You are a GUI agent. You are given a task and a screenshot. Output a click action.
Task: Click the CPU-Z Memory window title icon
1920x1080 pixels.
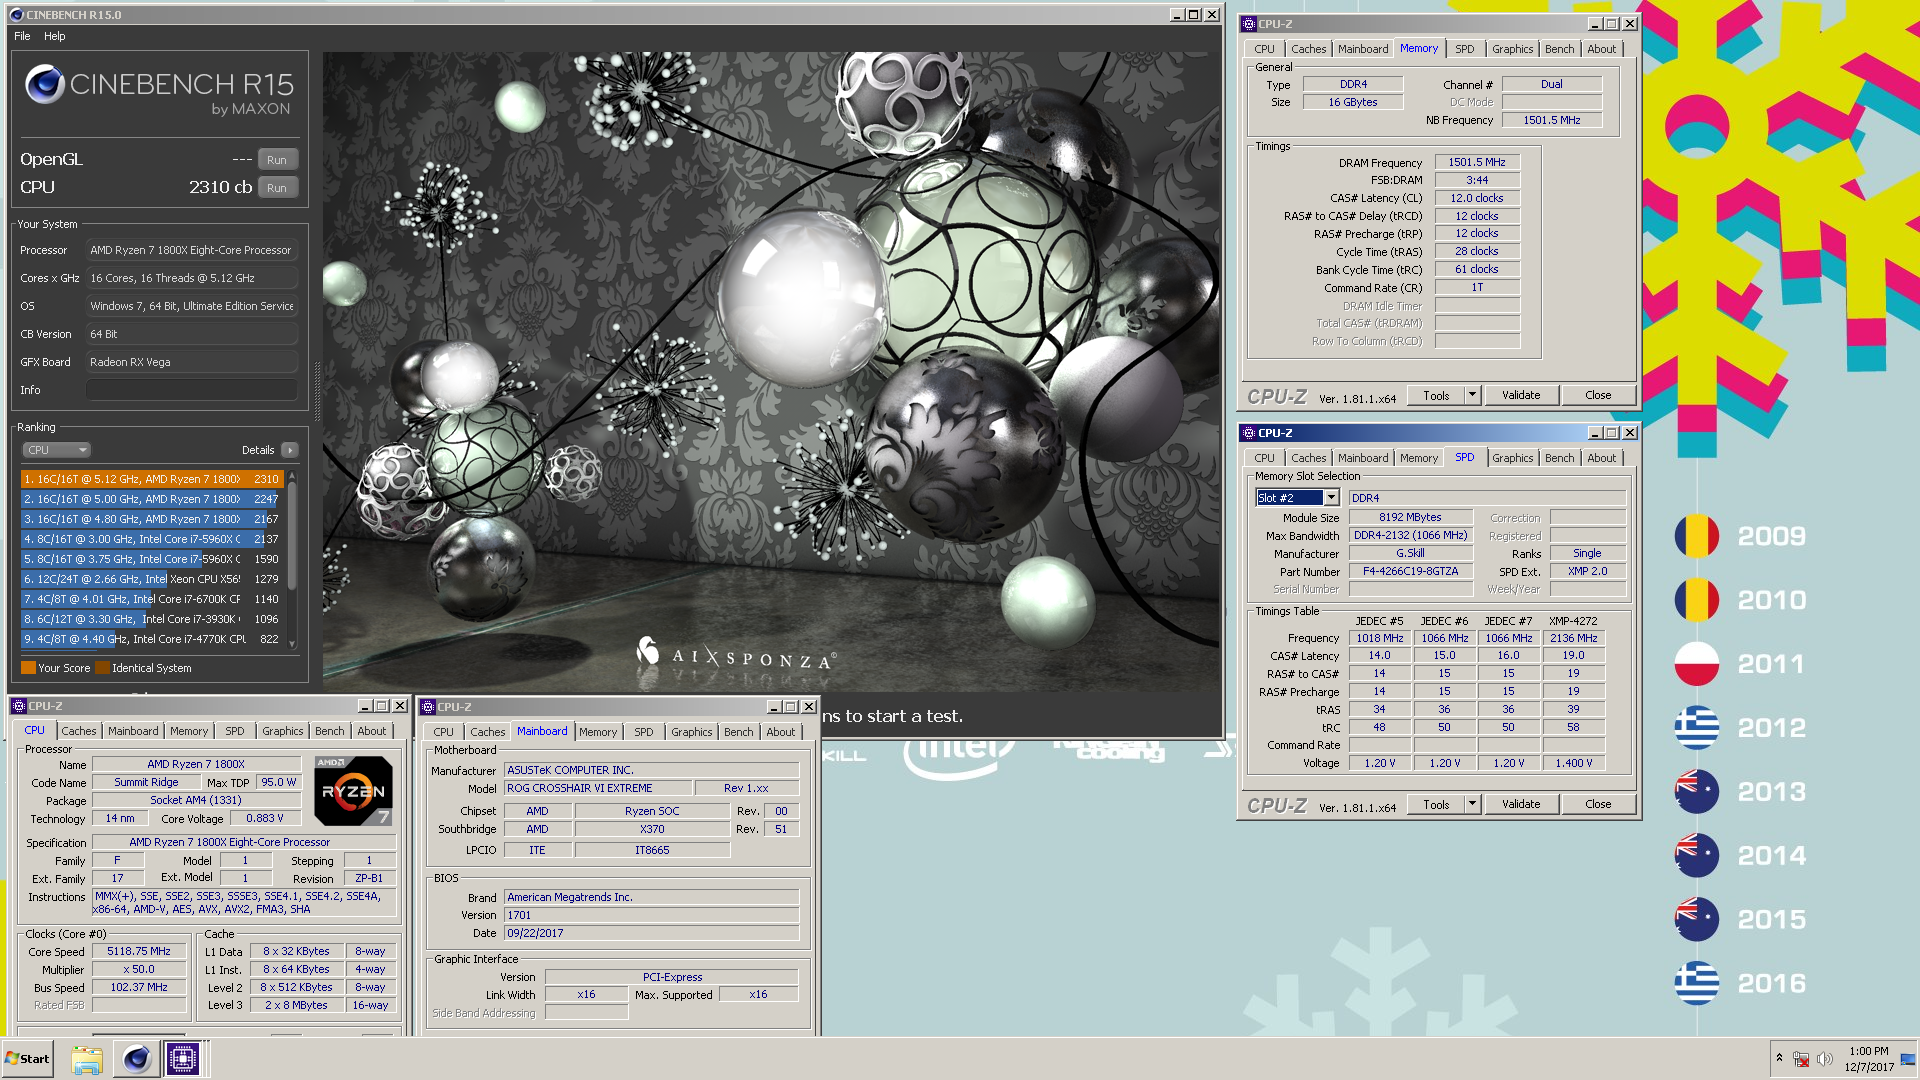pos(1249,24)
